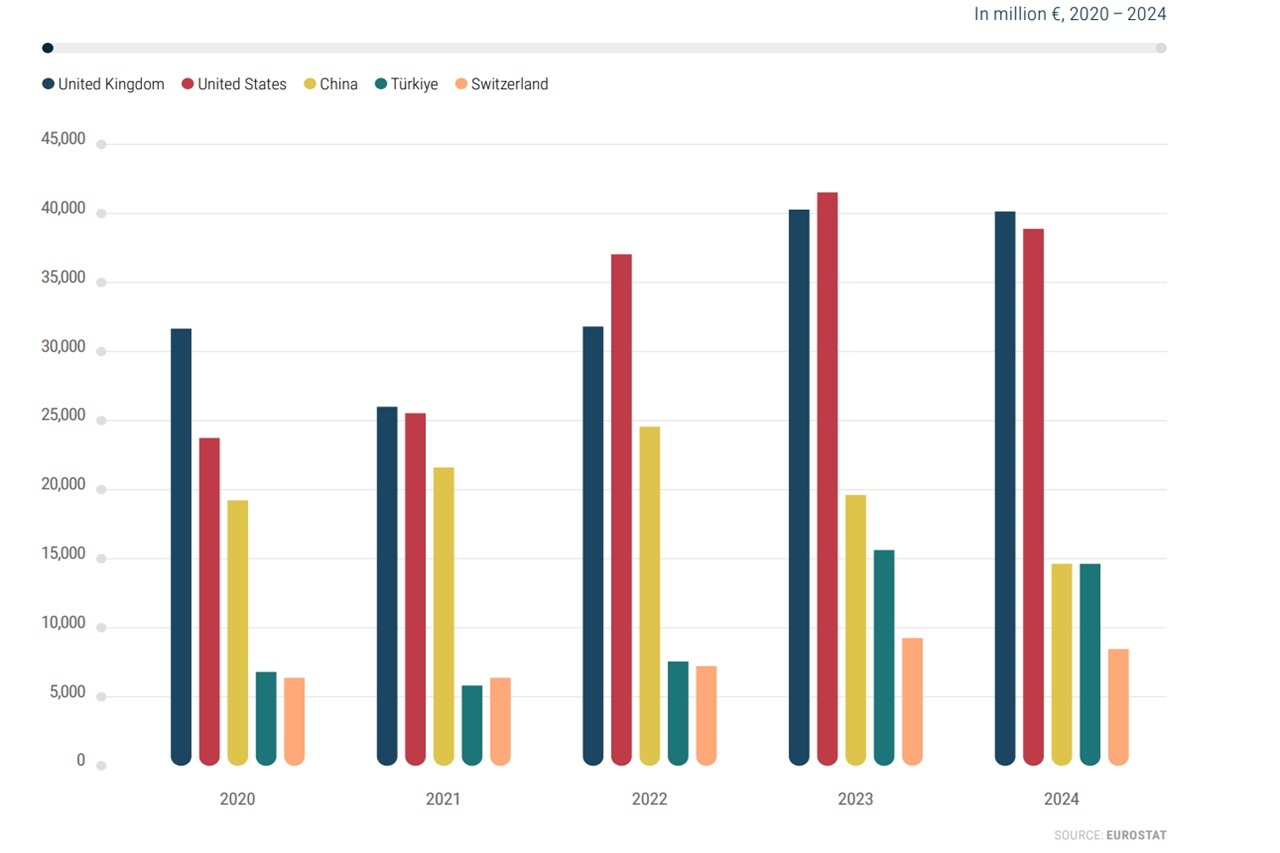This screenshot has width=1280, height=853.
Task: Click the 2024 United States bar
Action: click(x=1033, y=497)
